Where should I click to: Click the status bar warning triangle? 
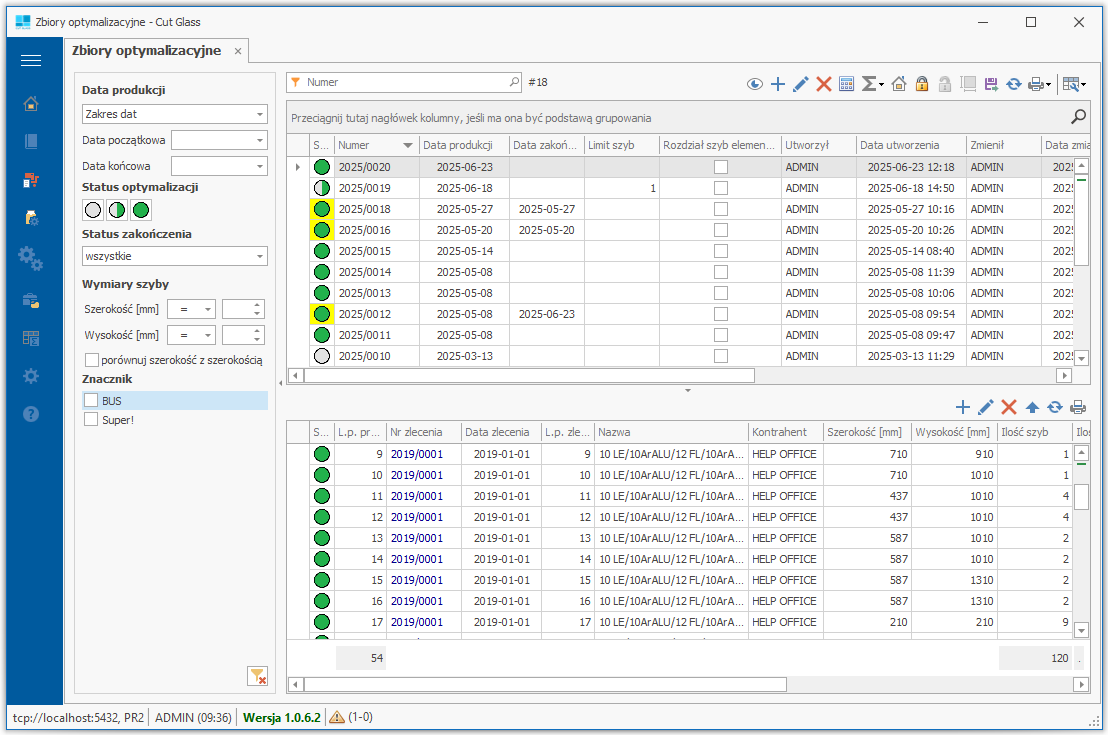336,717
